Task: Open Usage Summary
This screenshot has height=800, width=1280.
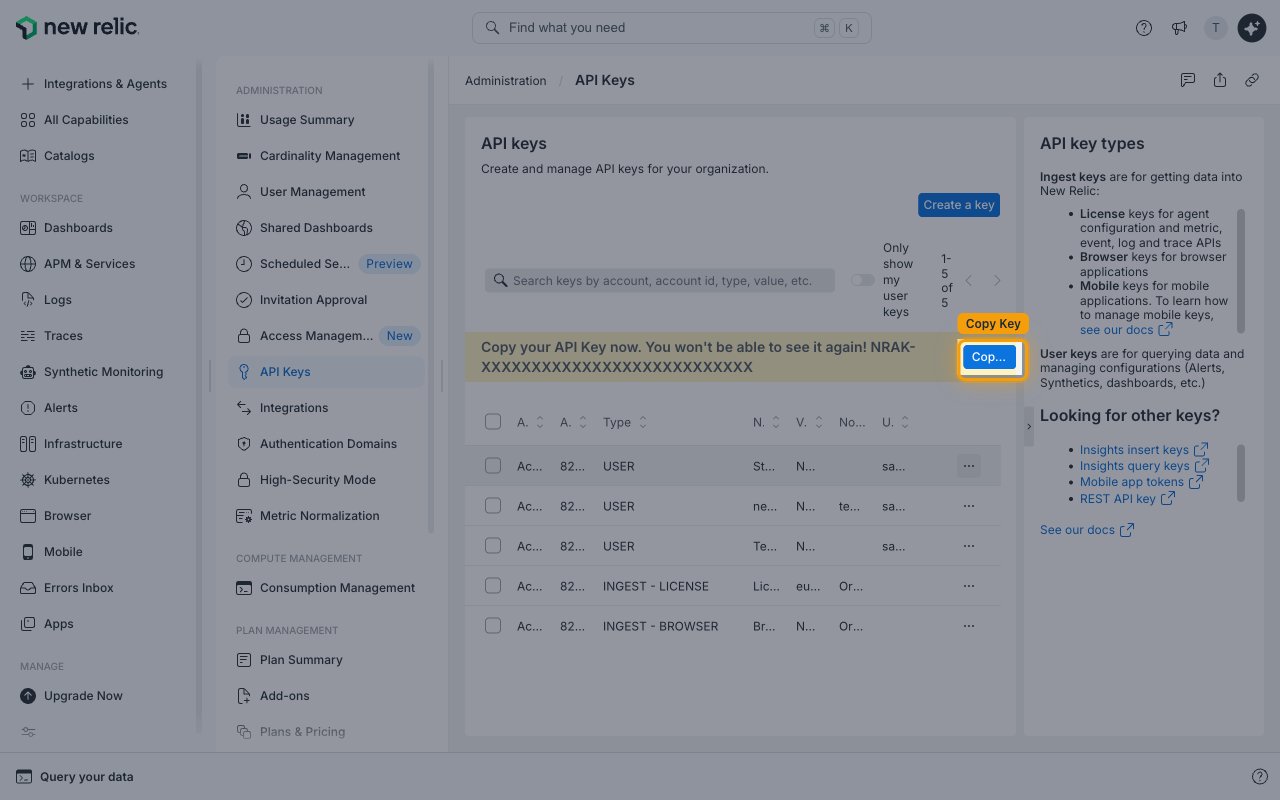Action: point(326,120)
